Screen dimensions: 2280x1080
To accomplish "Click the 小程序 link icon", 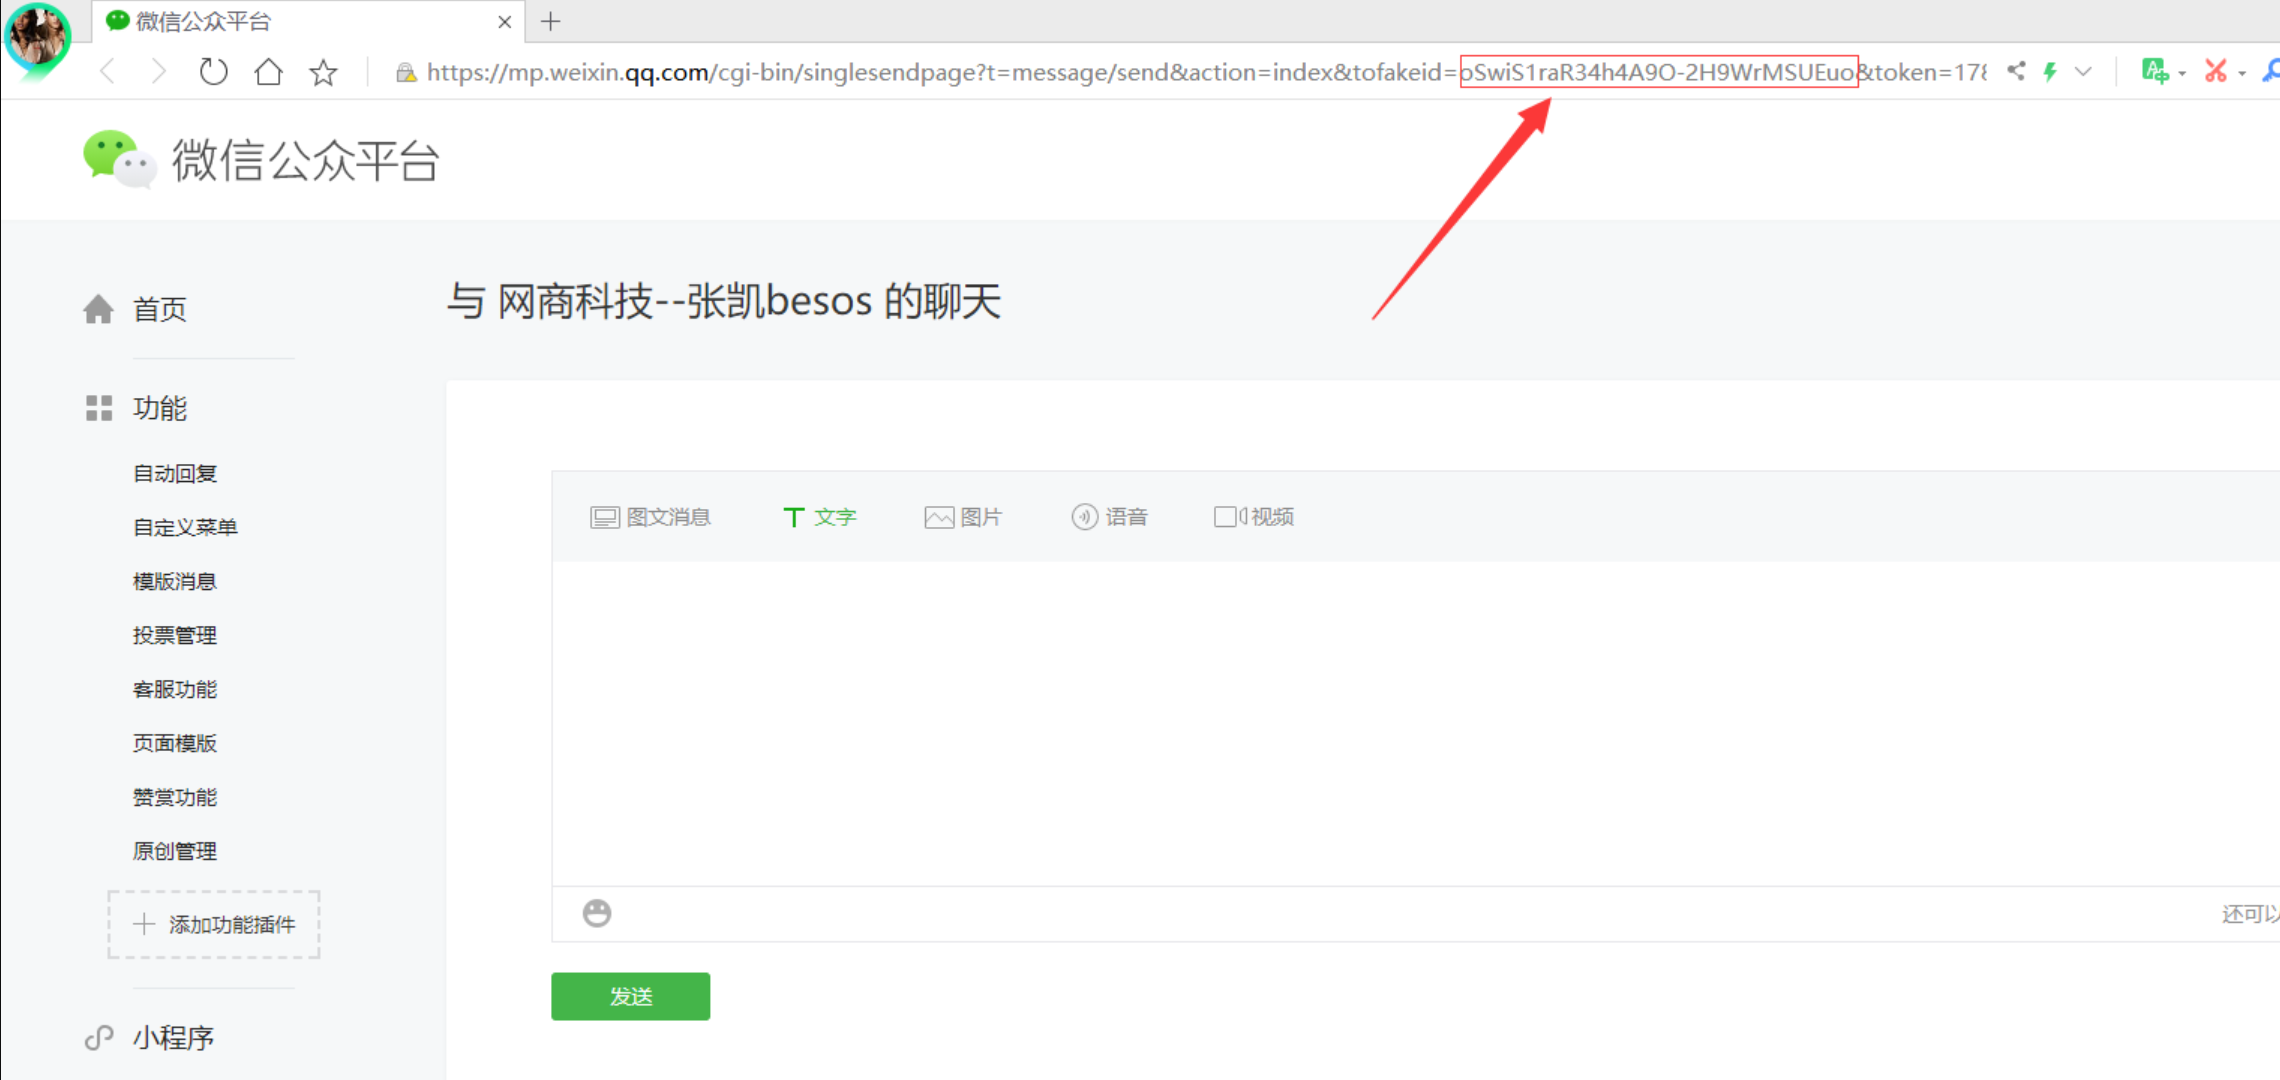I will (98, 1038).
